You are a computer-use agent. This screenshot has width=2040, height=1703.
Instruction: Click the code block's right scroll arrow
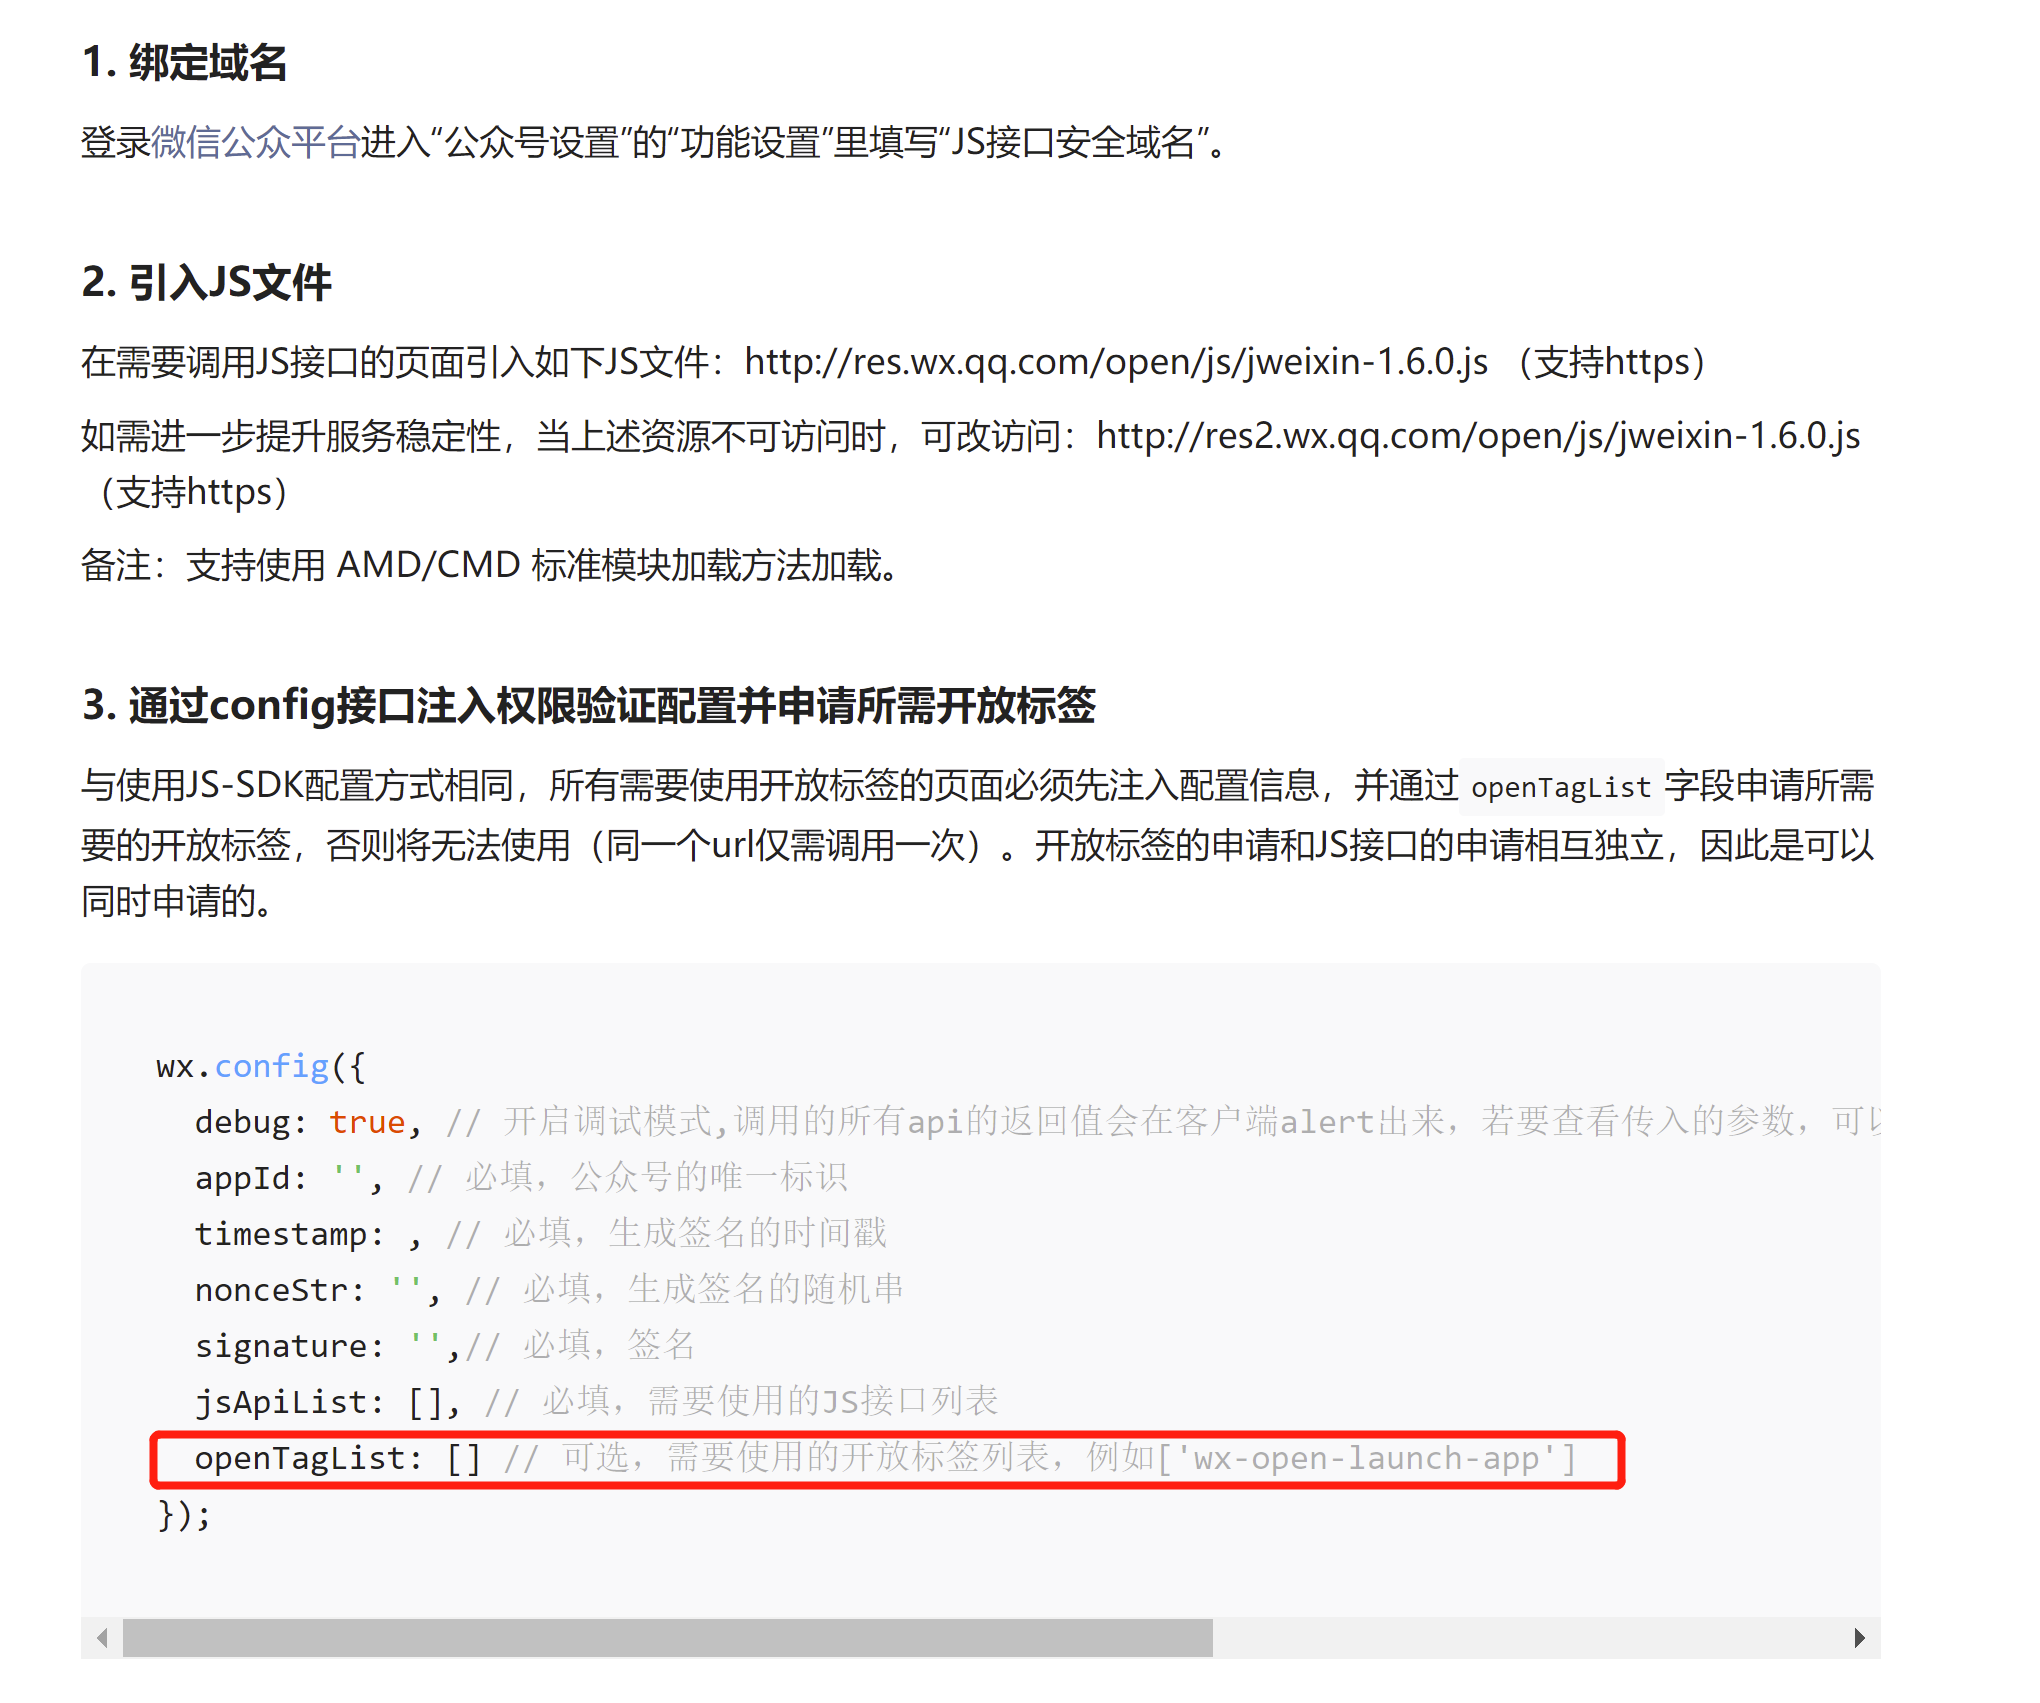(x=1859, y=1638)
